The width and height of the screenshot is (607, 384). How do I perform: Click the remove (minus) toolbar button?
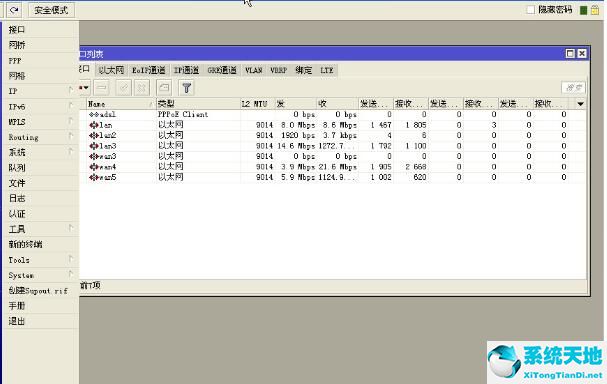pyautogui.click(x=101, y=88)
